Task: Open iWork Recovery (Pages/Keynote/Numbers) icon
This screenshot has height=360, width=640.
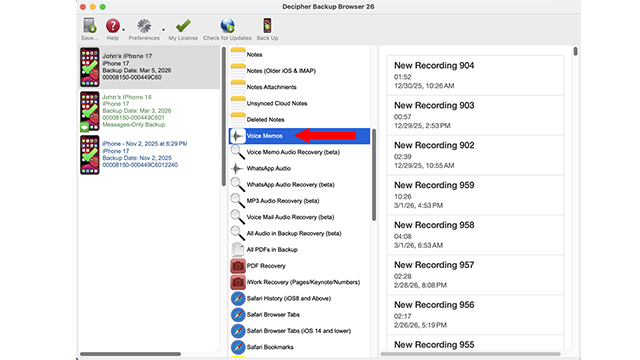Action: 238,282
